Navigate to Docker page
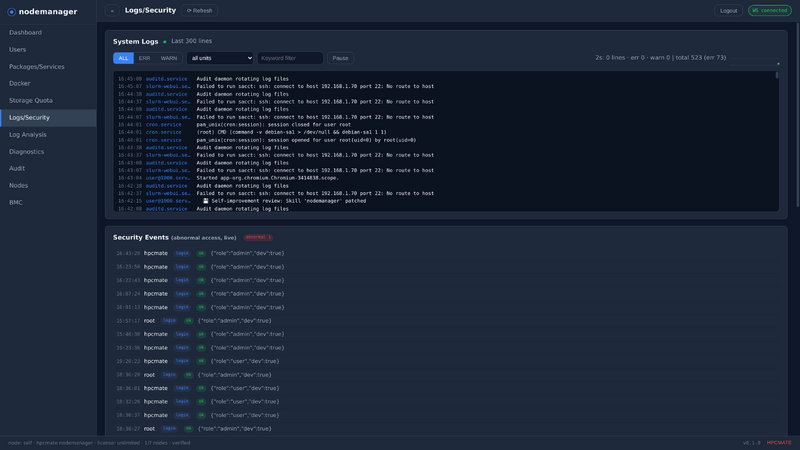This screenshot has height=450, width=800. coord(48,84)
